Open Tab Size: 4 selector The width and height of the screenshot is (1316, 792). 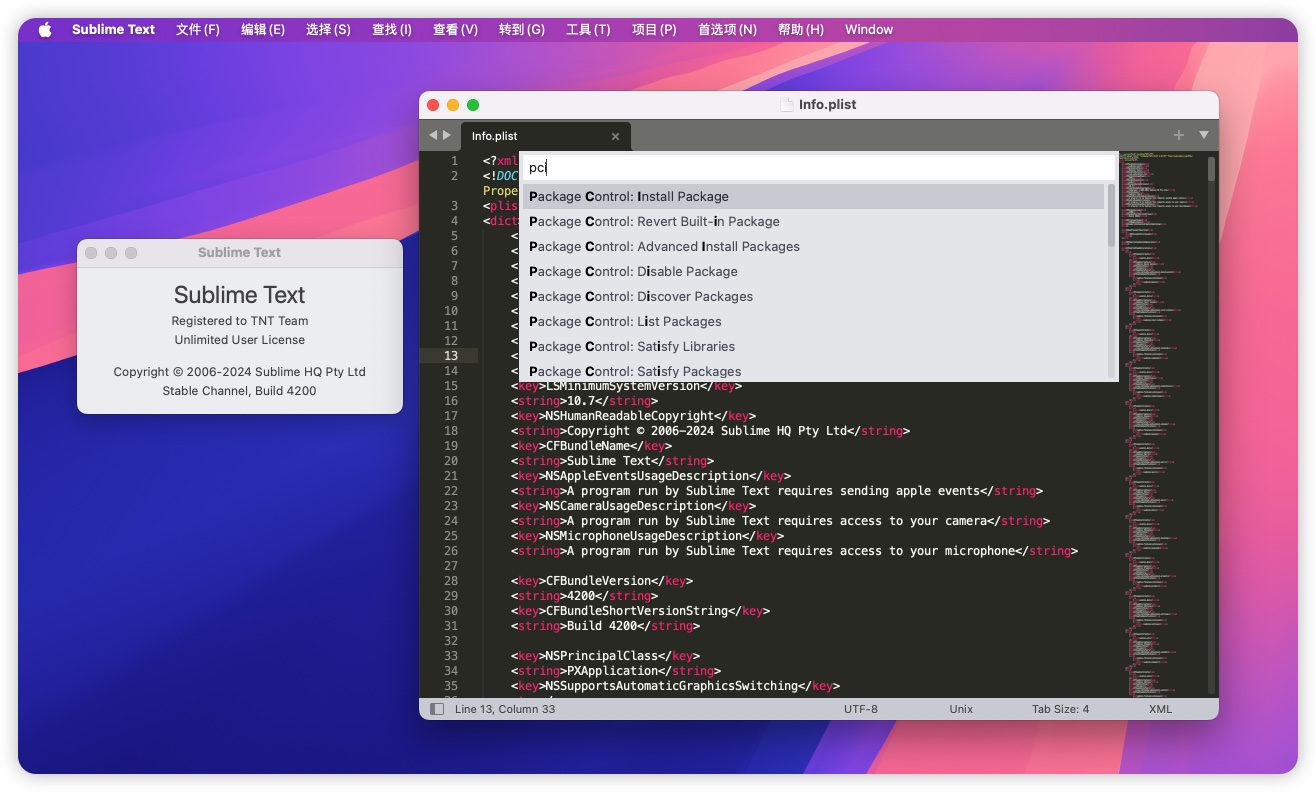(1060, 709)
